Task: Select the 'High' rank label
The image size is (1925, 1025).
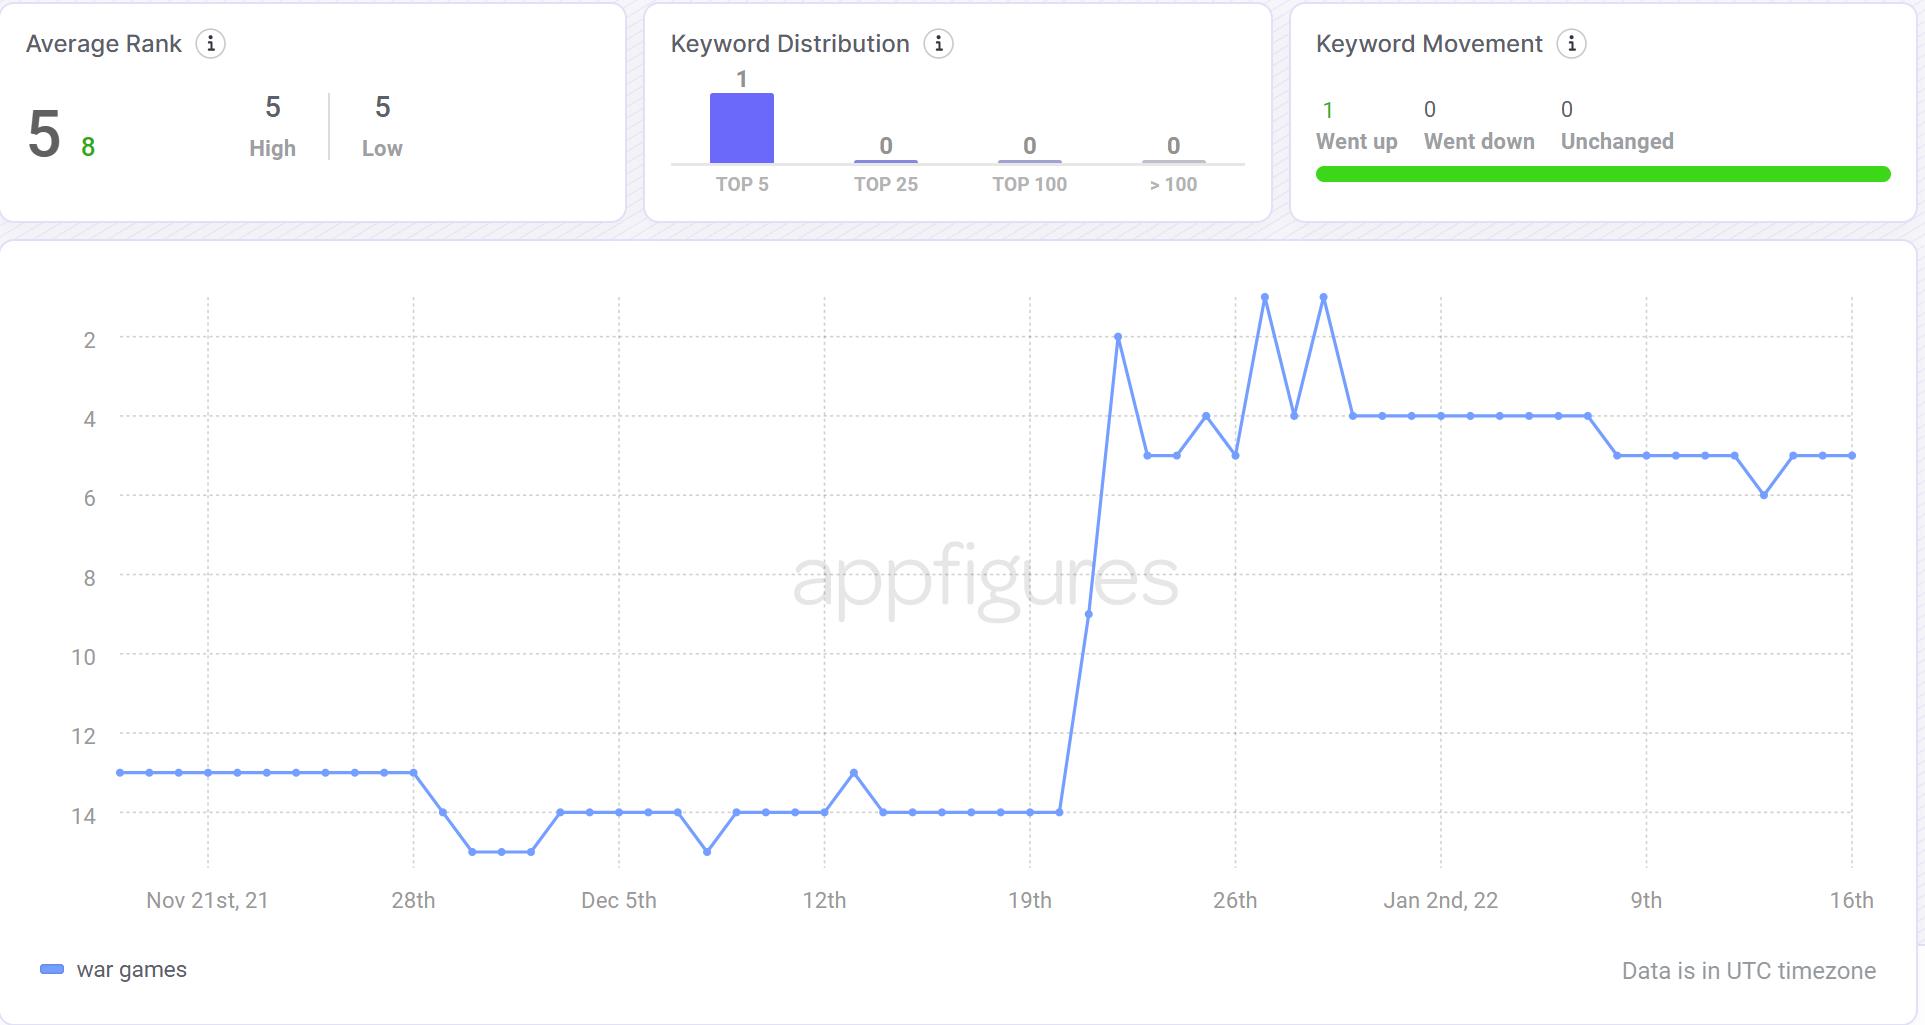Action: point(272,148)
